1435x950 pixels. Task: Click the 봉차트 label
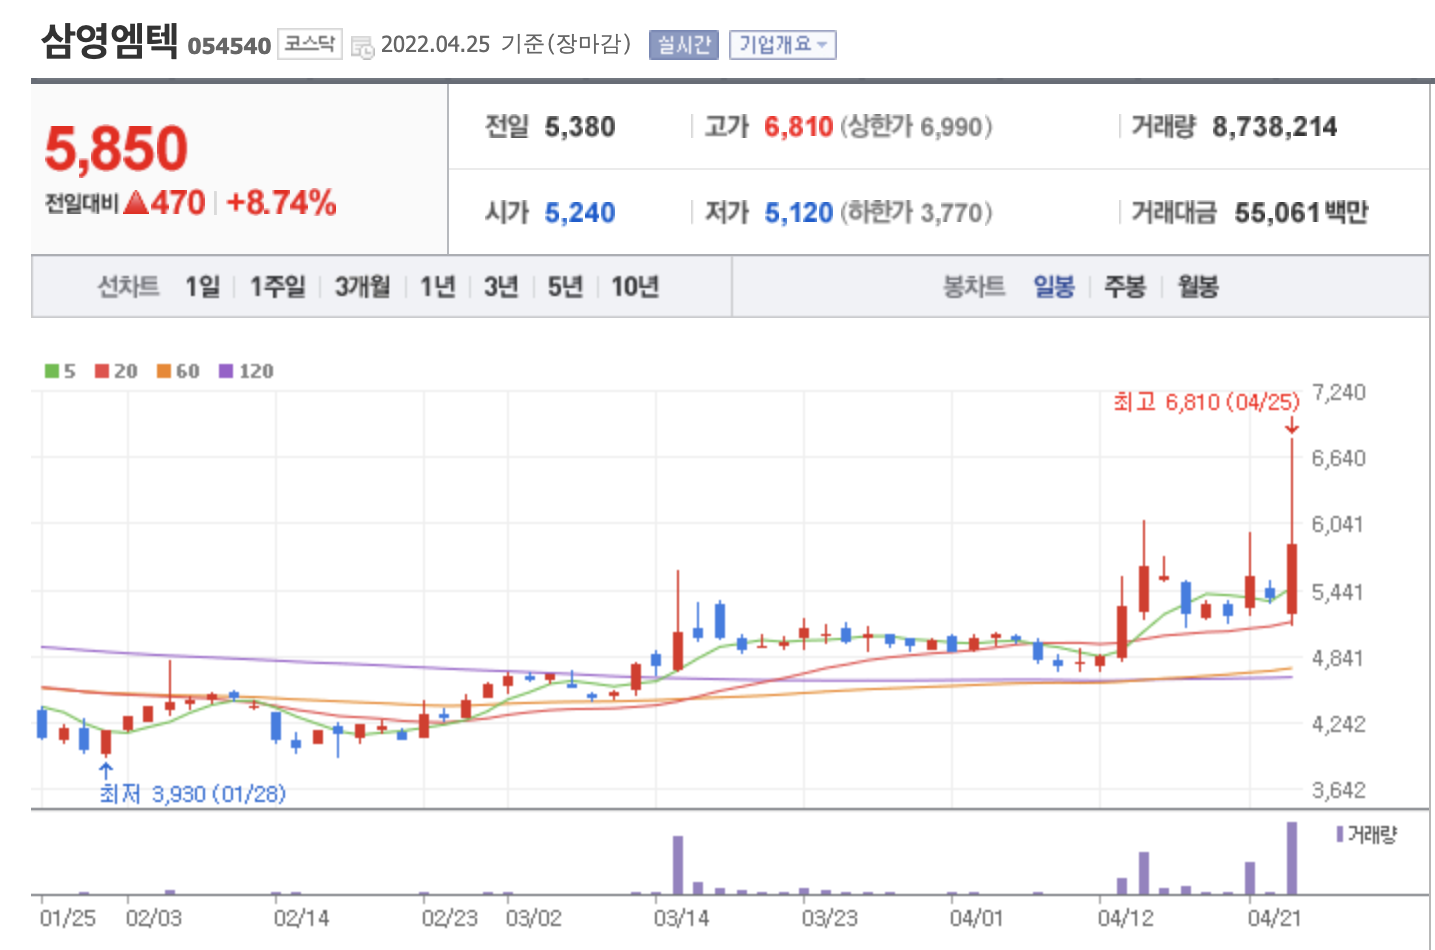974,287
